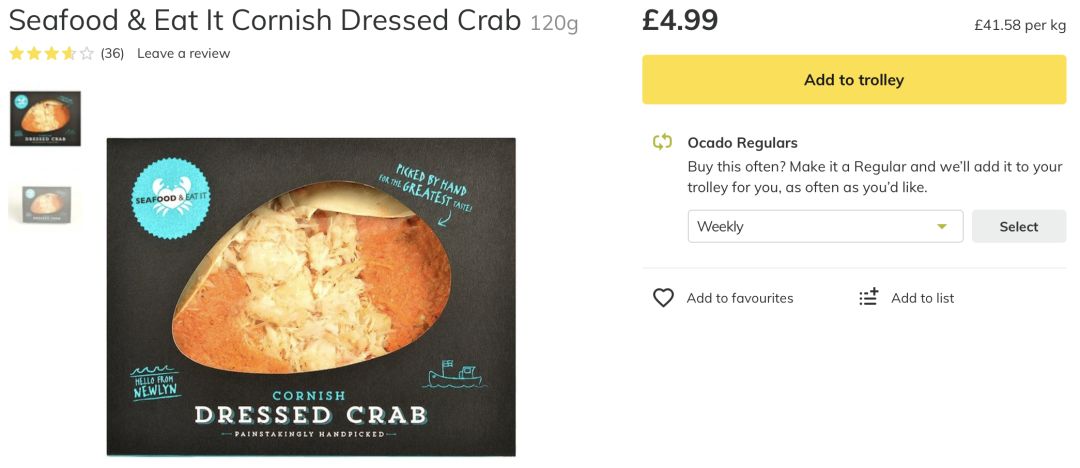Click the empty fifth star in the rating
The height and width of the screenshot is (468, 1080).
(87, 54)
